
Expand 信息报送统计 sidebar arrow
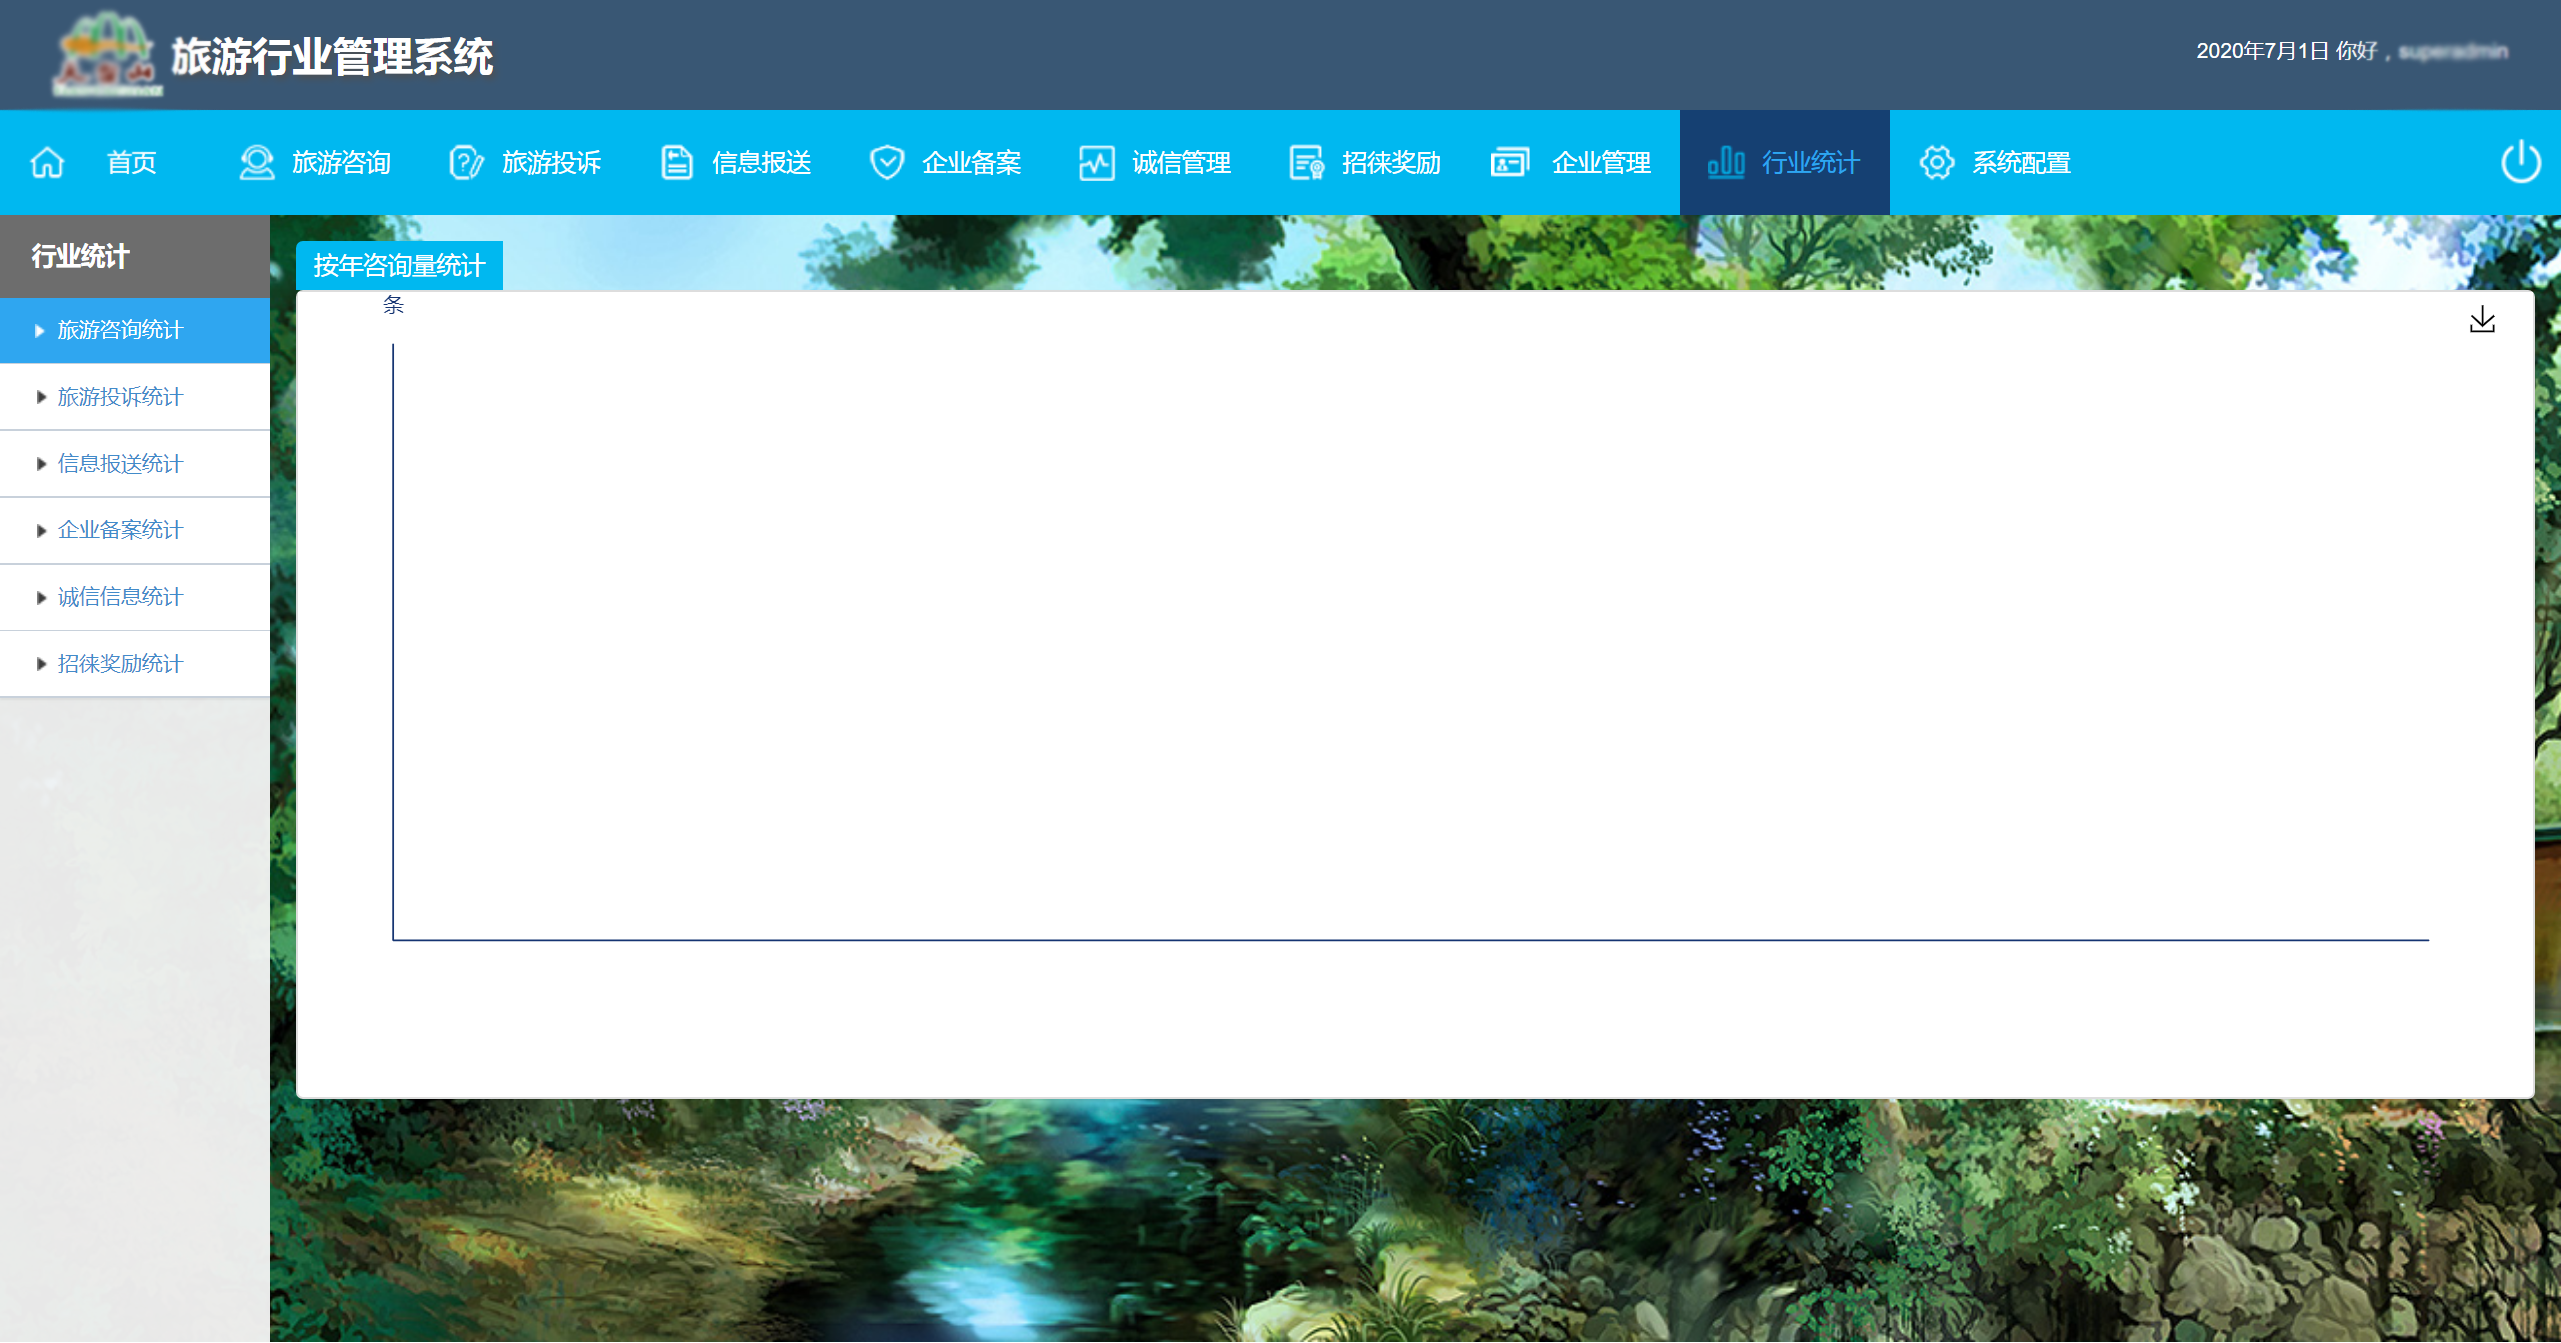click(41, 464)
